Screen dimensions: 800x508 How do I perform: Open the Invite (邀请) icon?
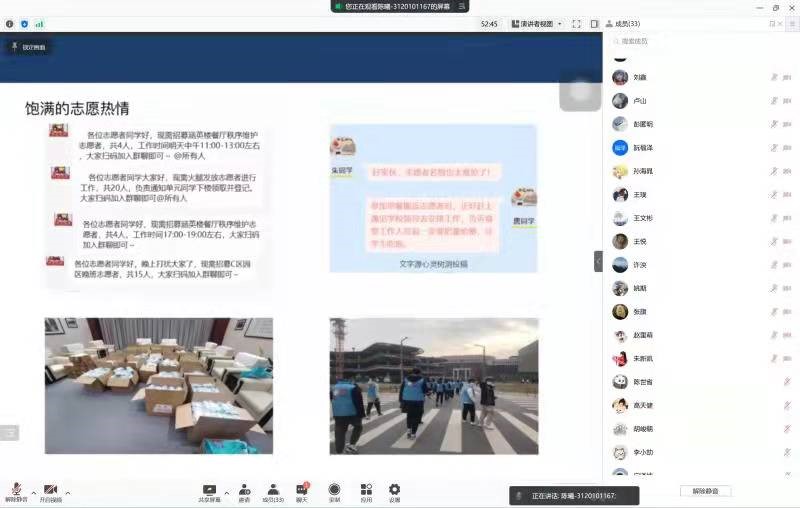[x=243, y=490]
